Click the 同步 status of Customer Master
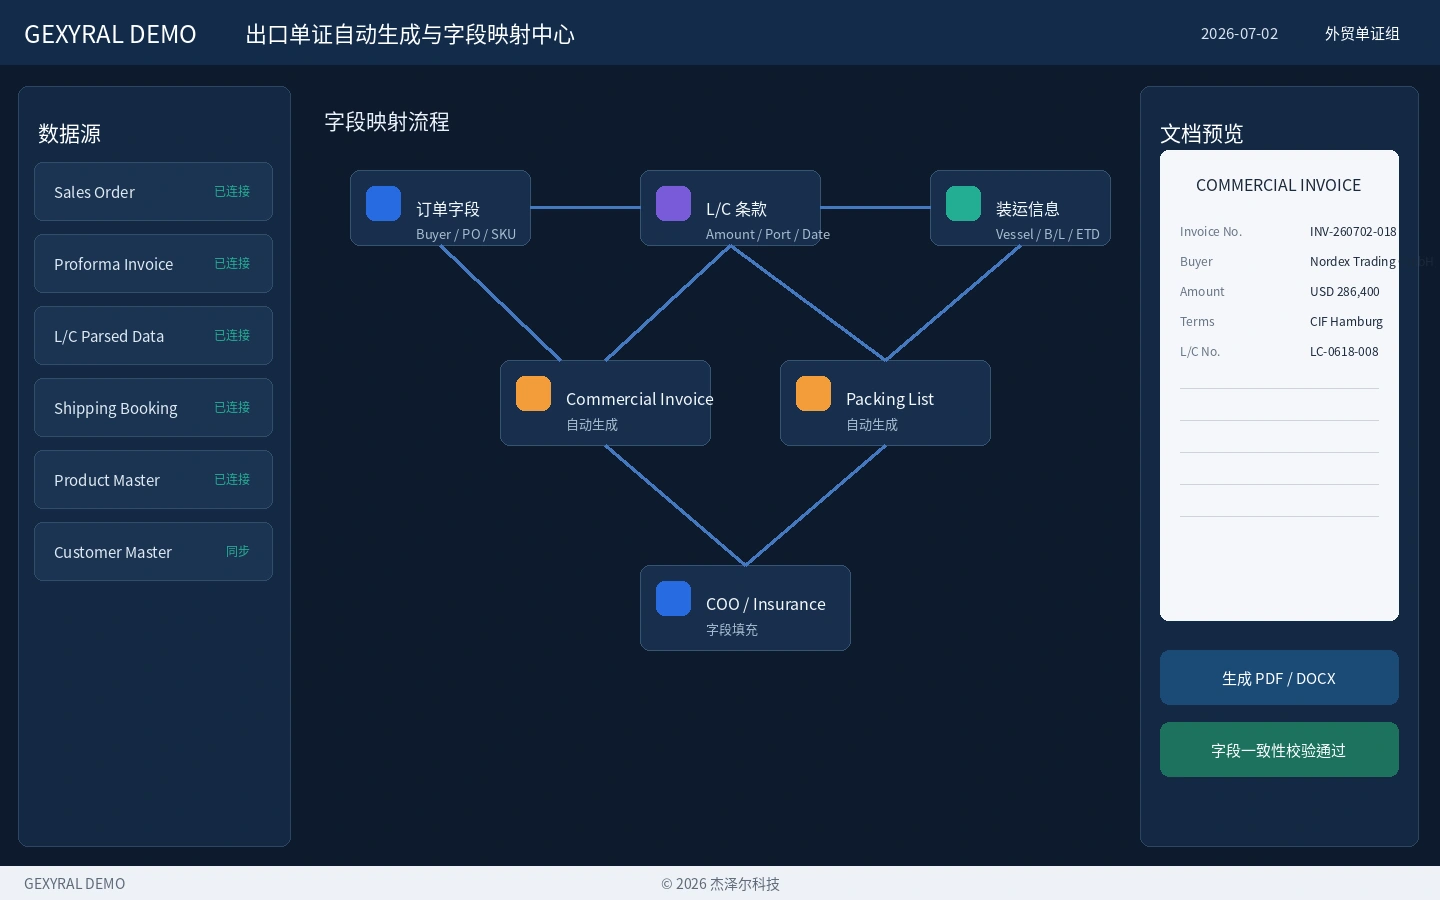 238,551
